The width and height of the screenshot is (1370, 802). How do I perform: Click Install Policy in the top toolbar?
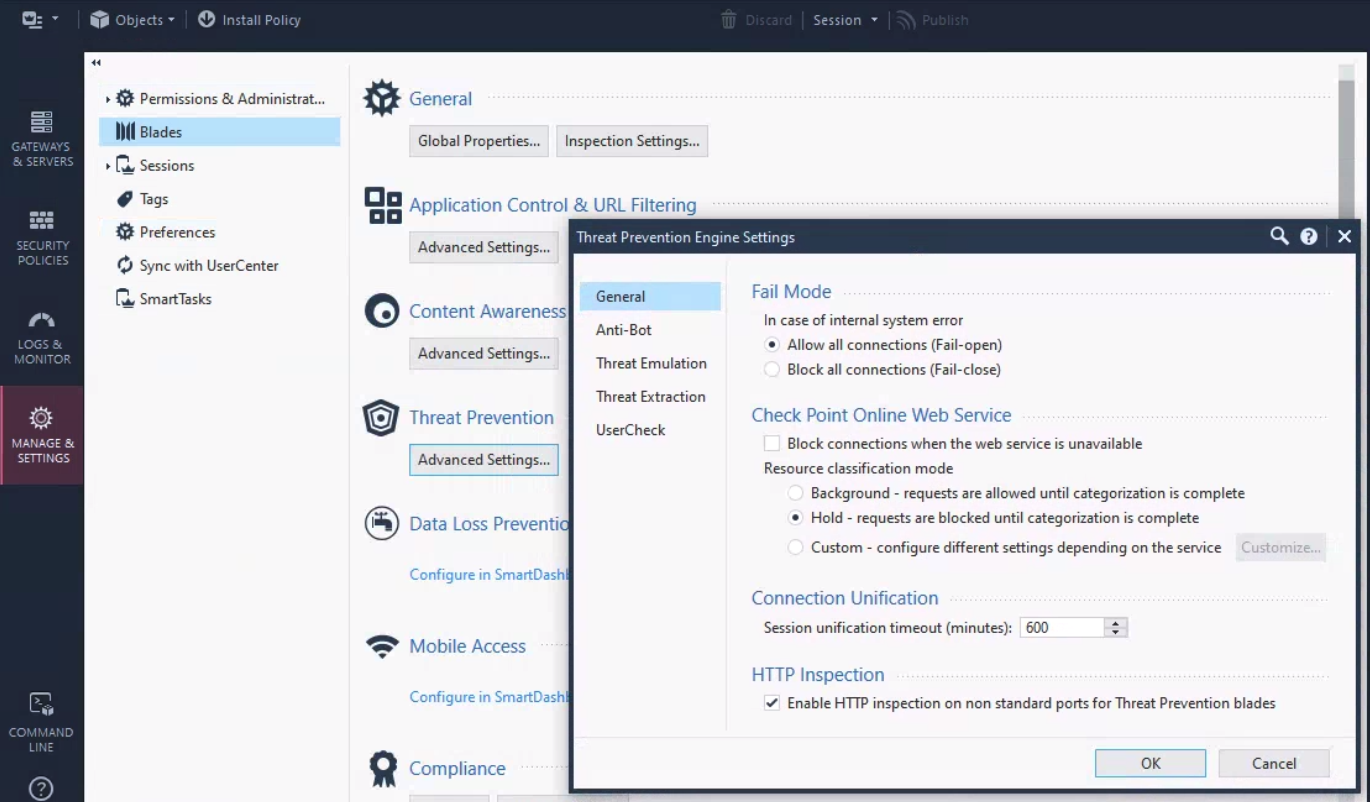click(x=249, y=19)
